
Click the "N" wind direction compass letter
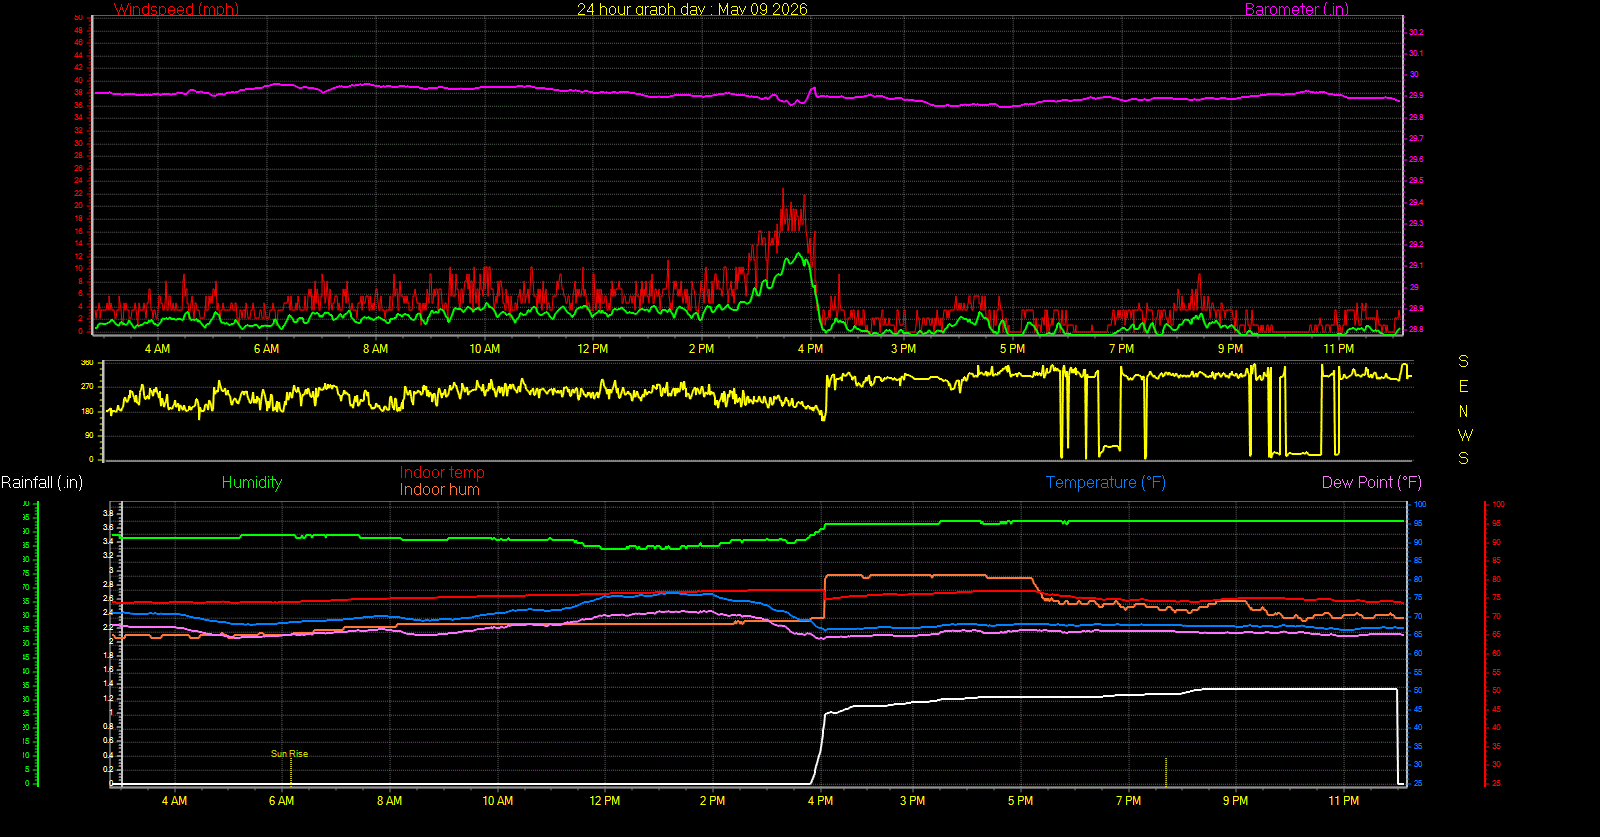[x=1464, y=411]
